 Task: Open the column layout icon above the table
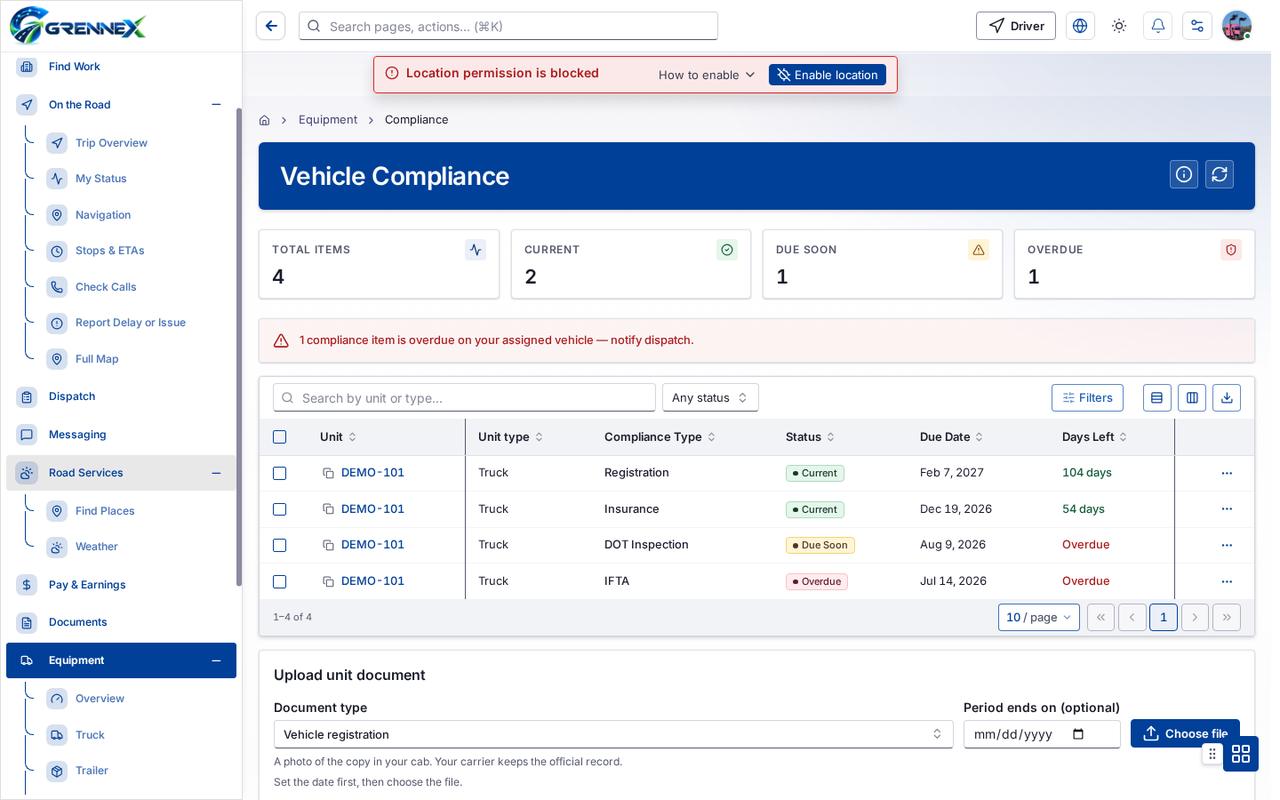[1192, 397]
